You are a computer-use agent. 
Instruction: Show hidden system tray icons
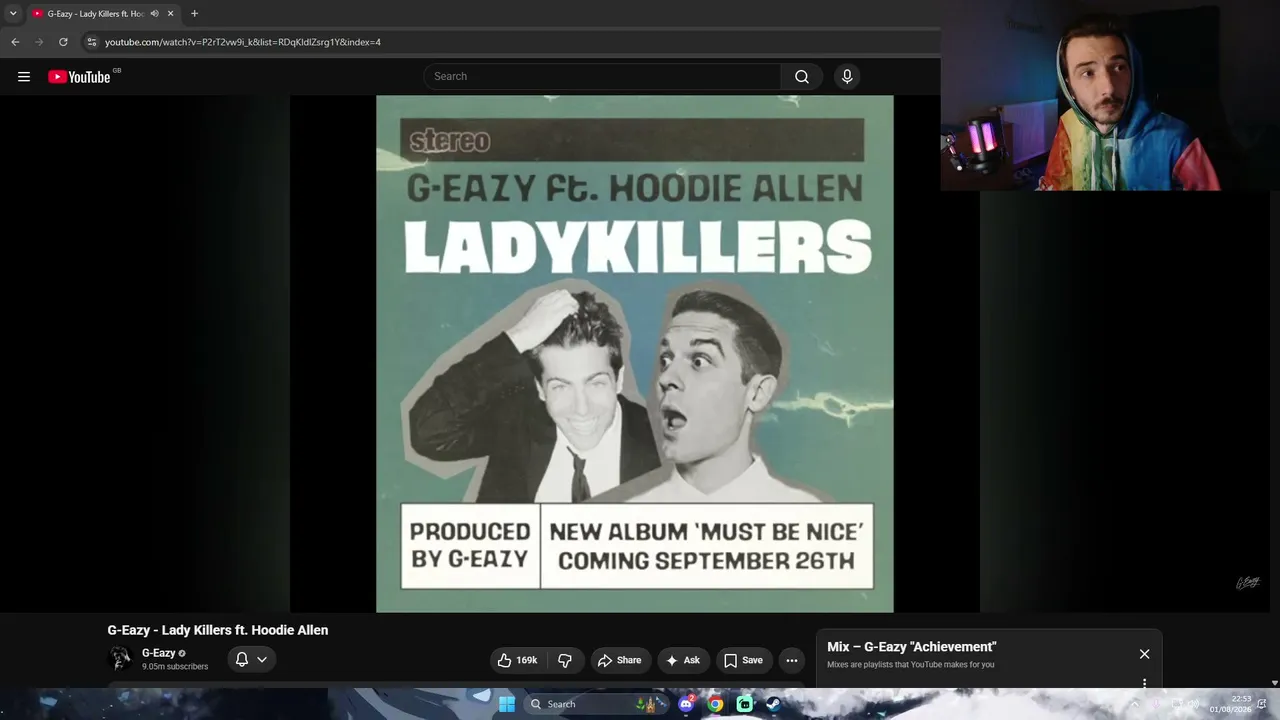point(1134,704)
